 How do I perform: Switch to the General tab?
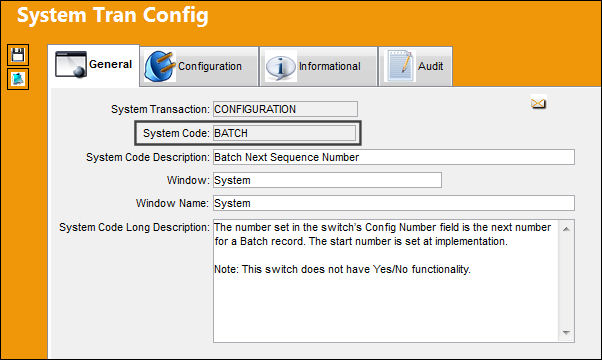coord(94,65)
